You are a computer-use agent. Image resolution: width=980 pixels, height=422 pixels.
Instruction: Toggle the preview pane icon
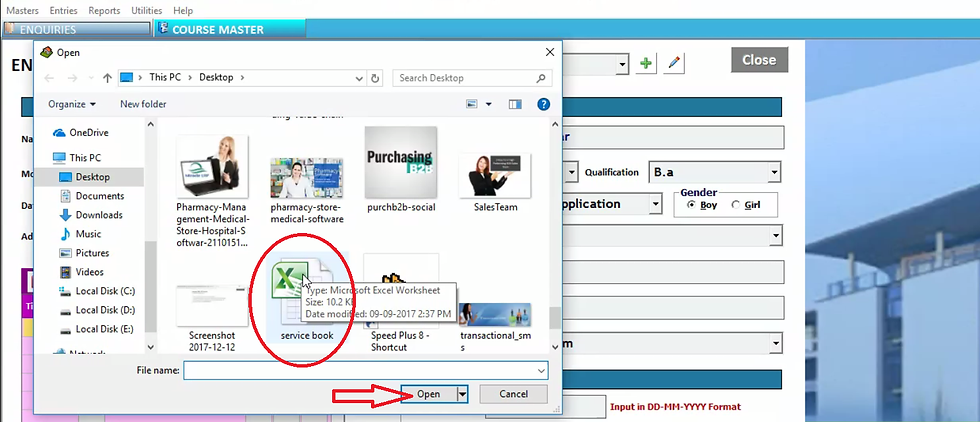click(515, 104)
